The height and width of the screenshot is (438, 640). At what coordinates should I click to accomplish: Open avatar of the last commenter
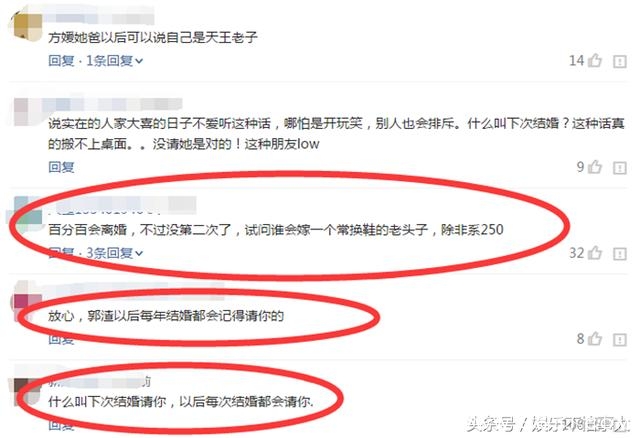pyautogui.click(x=28, y=391)
